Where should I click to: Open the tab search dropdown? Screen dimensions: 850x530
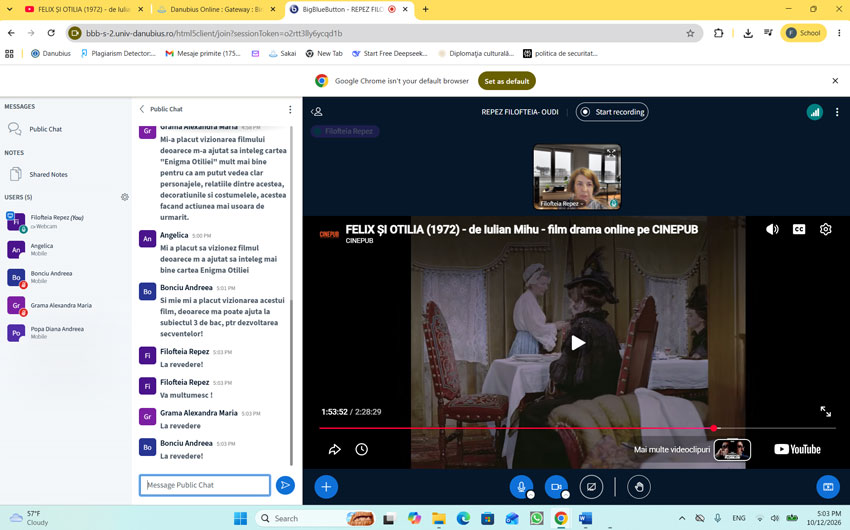coord(10,9)
